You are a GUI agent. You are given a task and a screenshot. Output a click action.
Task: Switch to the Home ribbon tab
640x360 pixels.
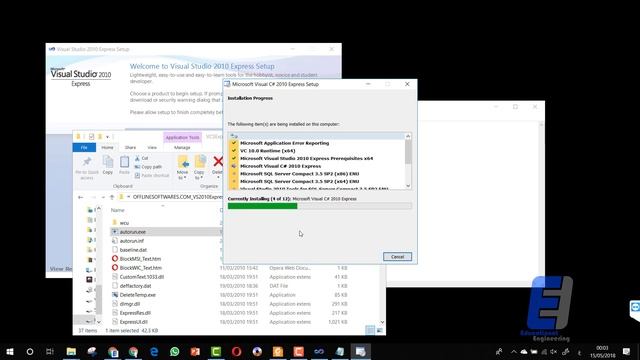coord(107,147)
